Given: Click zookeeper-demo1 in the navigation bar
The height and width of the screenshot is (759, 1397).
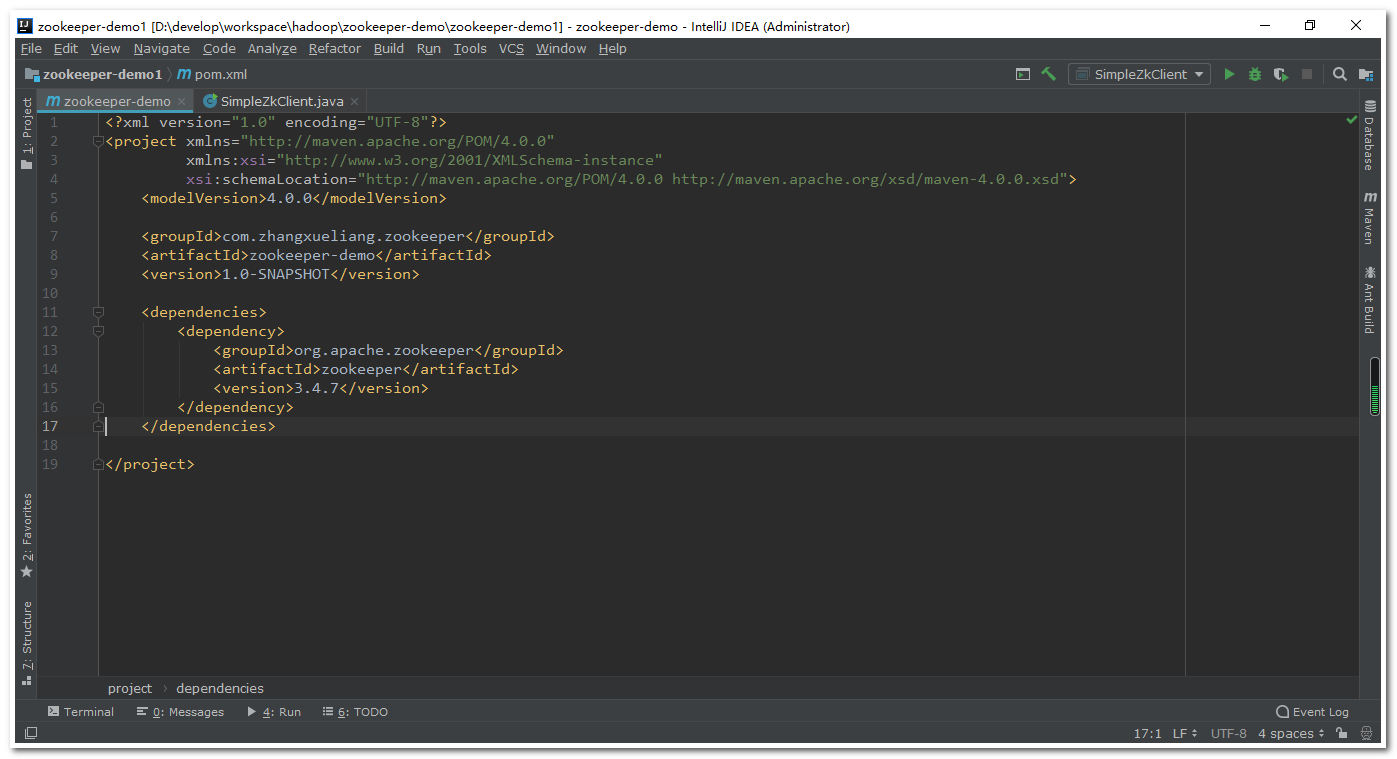Looking at the screenshot, I should tap(93, 74).
